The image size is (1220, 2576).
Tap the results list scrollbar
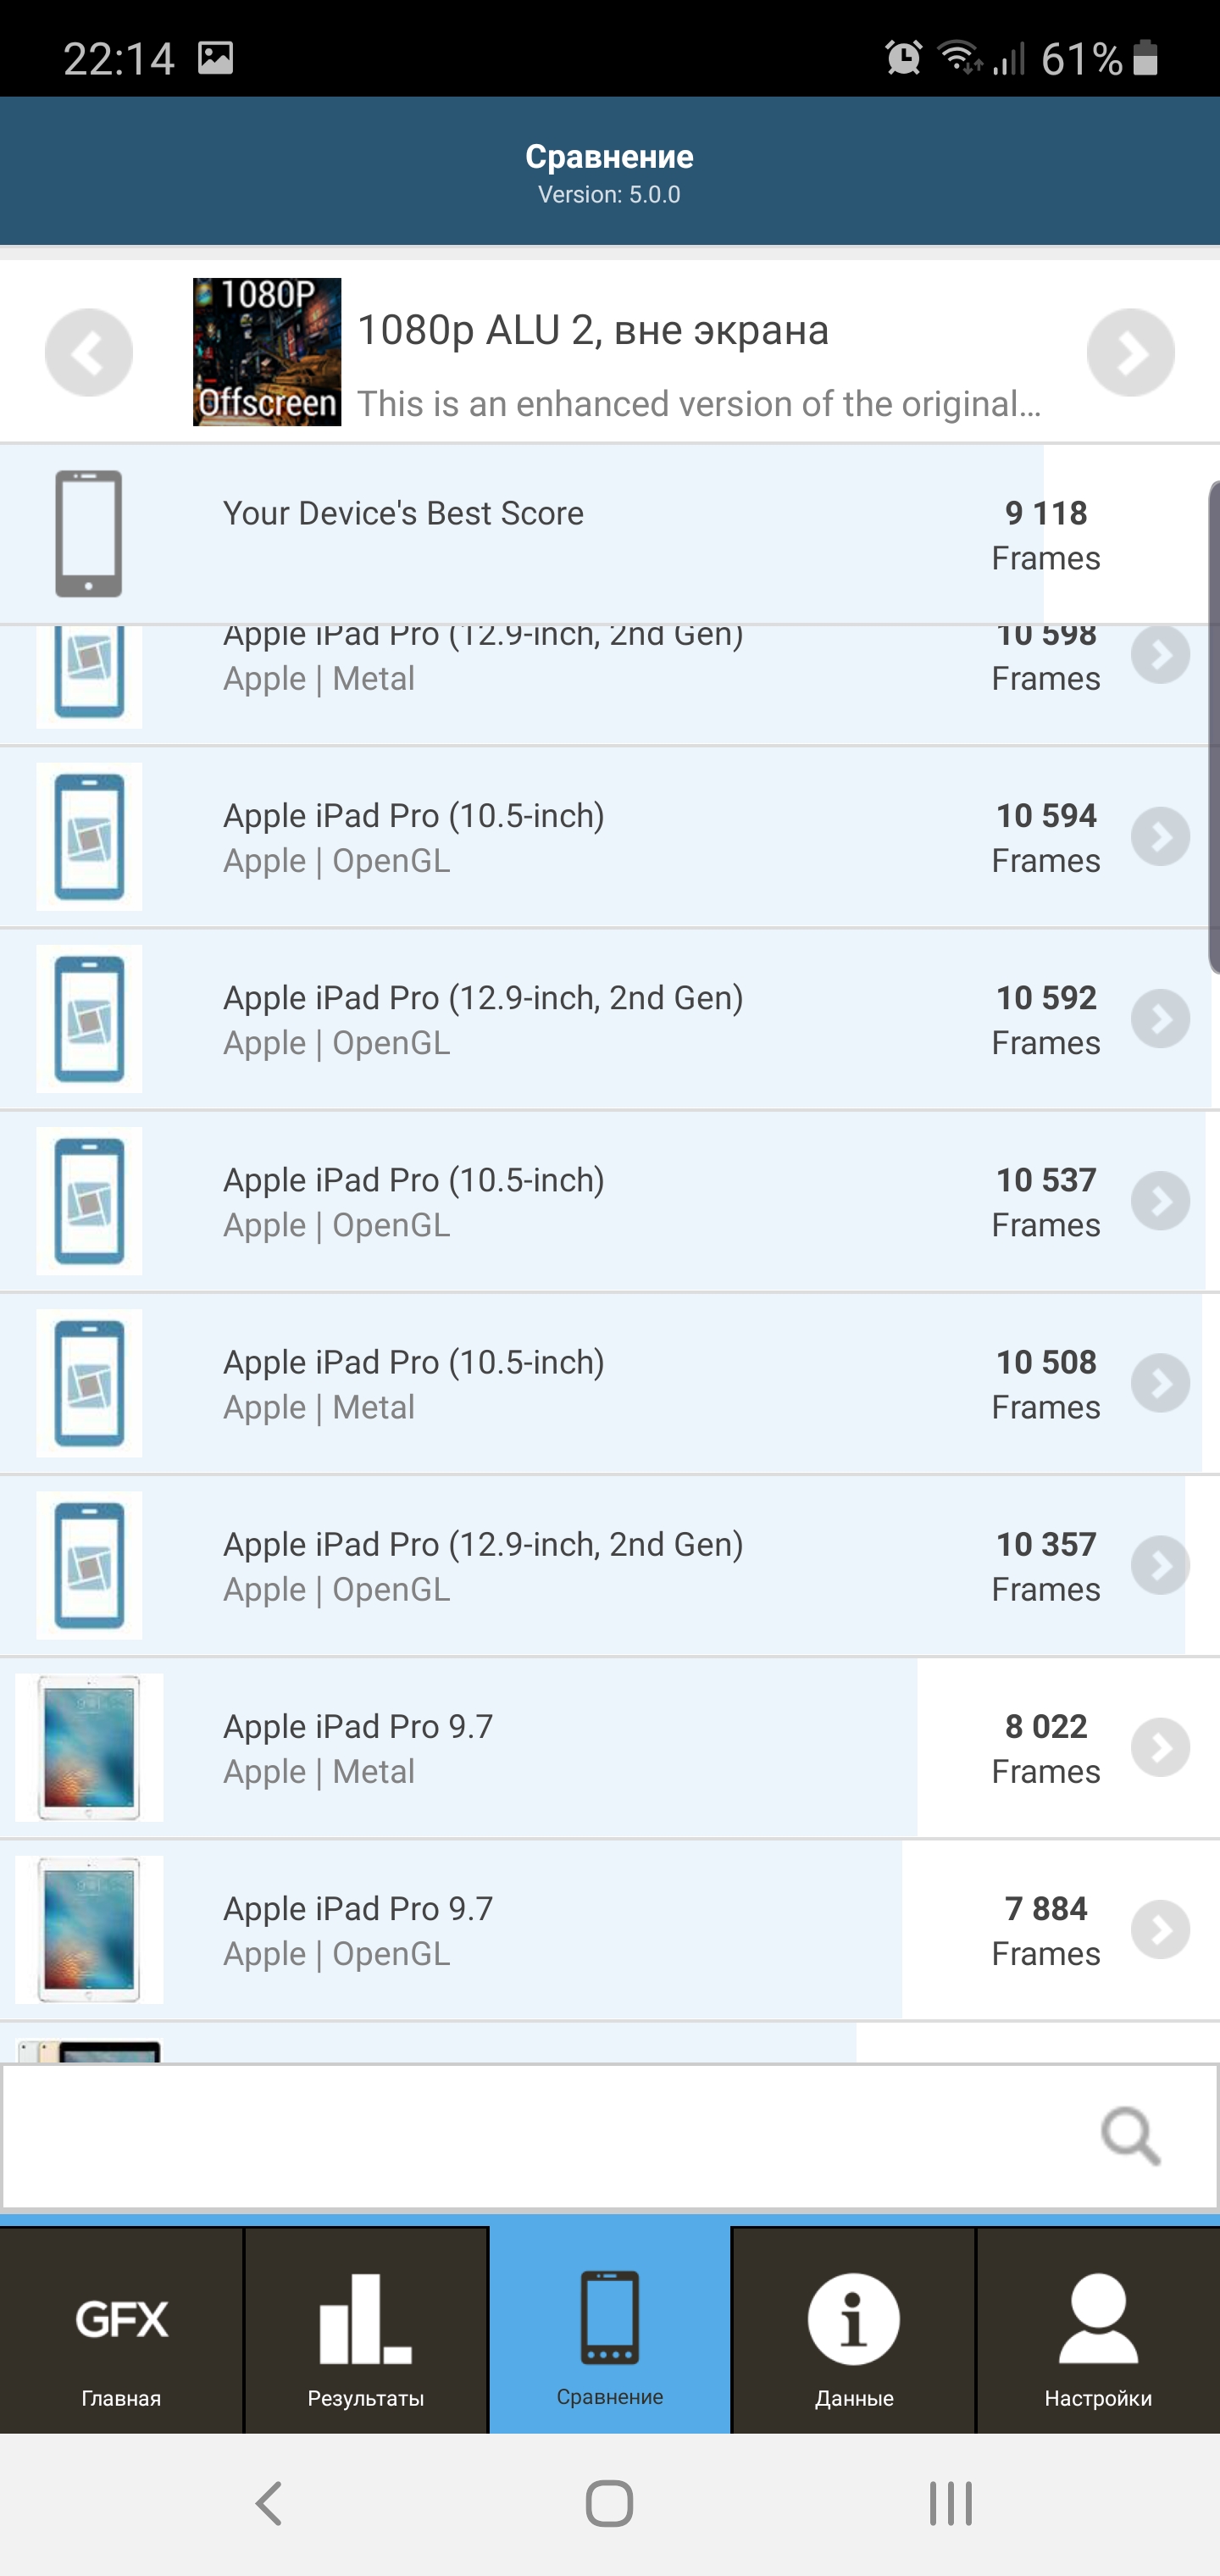point(1214,727)
